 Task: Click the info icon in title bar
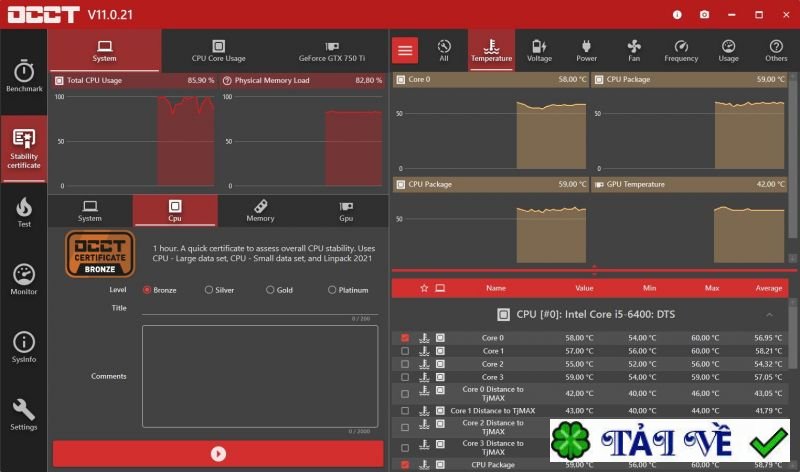pos(677,14)
